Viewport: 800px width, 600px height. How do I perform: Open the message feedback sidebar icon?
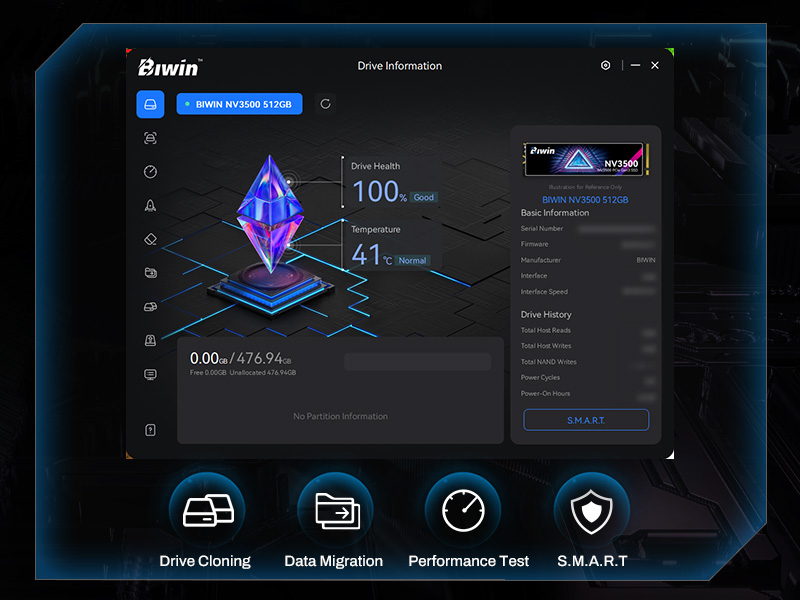coord(150,374)
